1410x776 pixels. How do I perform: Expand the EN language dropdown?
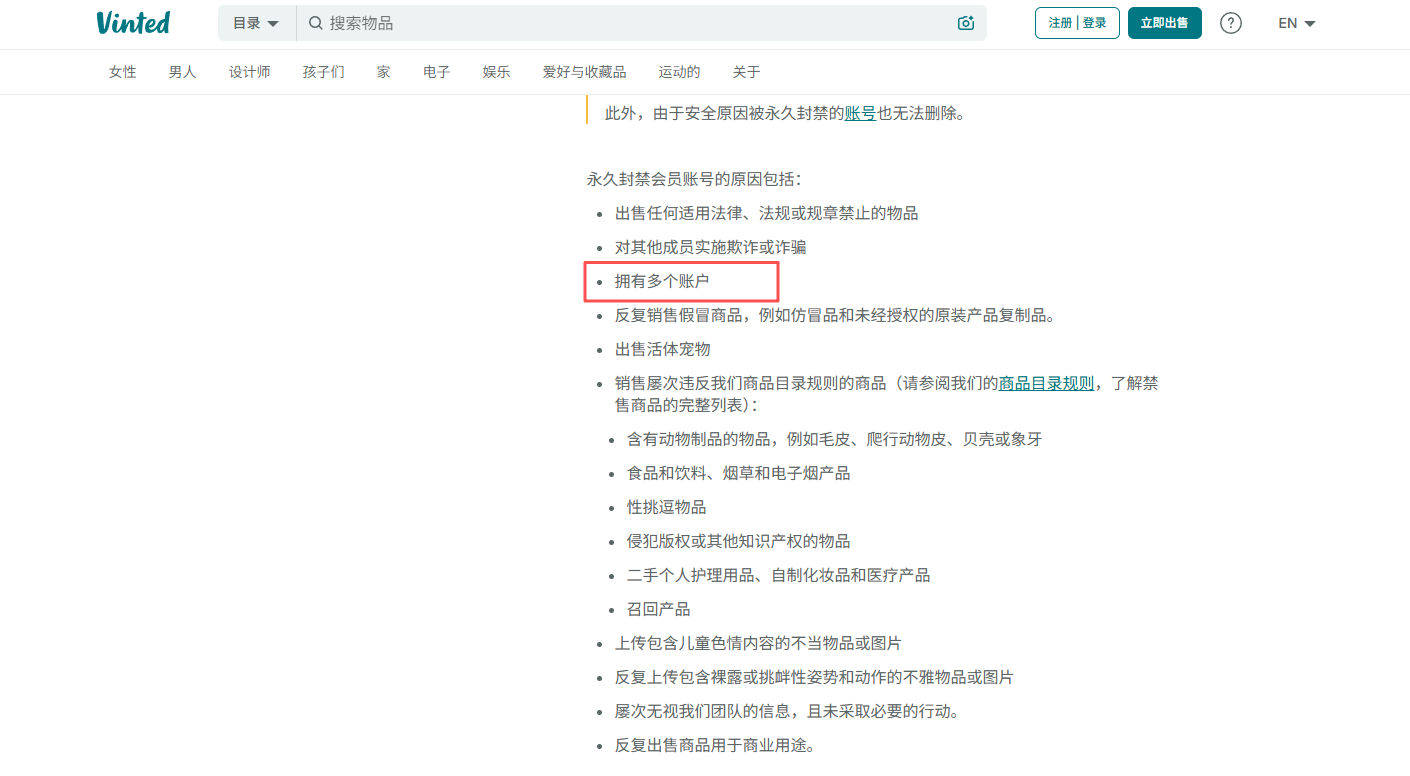point(1295,22)
